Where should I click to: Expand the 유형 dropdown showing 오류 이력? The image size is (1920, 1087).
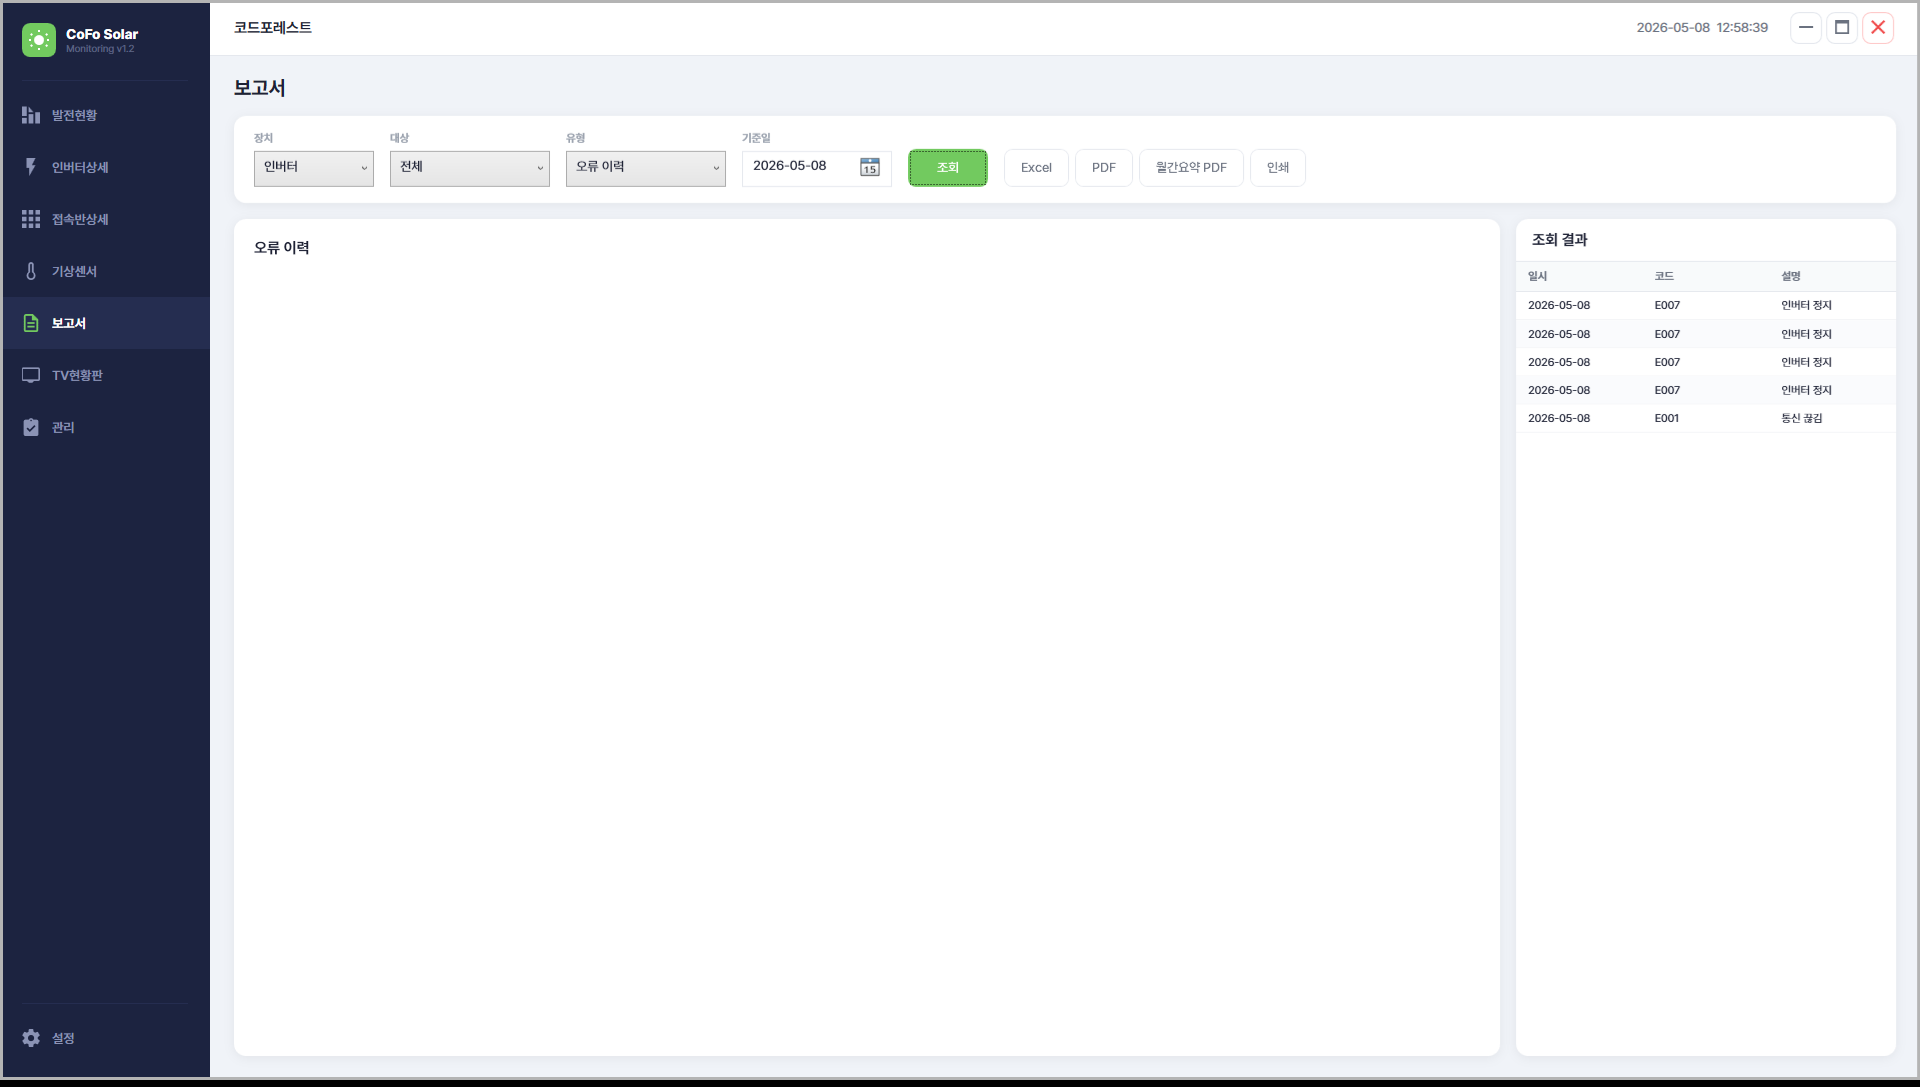[646, 168]
